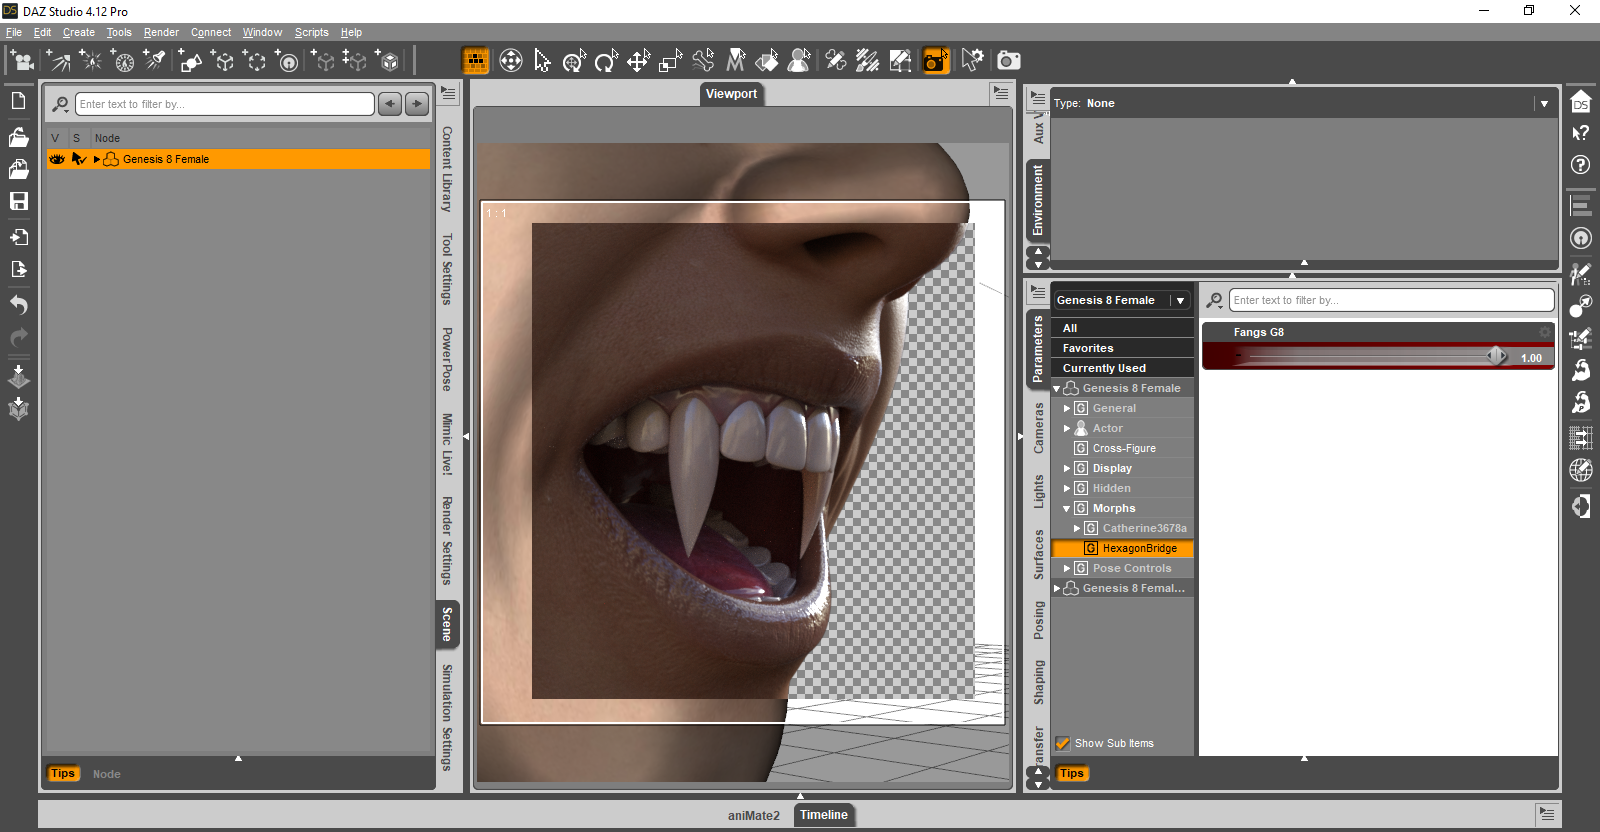1600x832 pixels.
Task: Open the Viewport pane options menu icon
Action: [x=1001, y=94]
